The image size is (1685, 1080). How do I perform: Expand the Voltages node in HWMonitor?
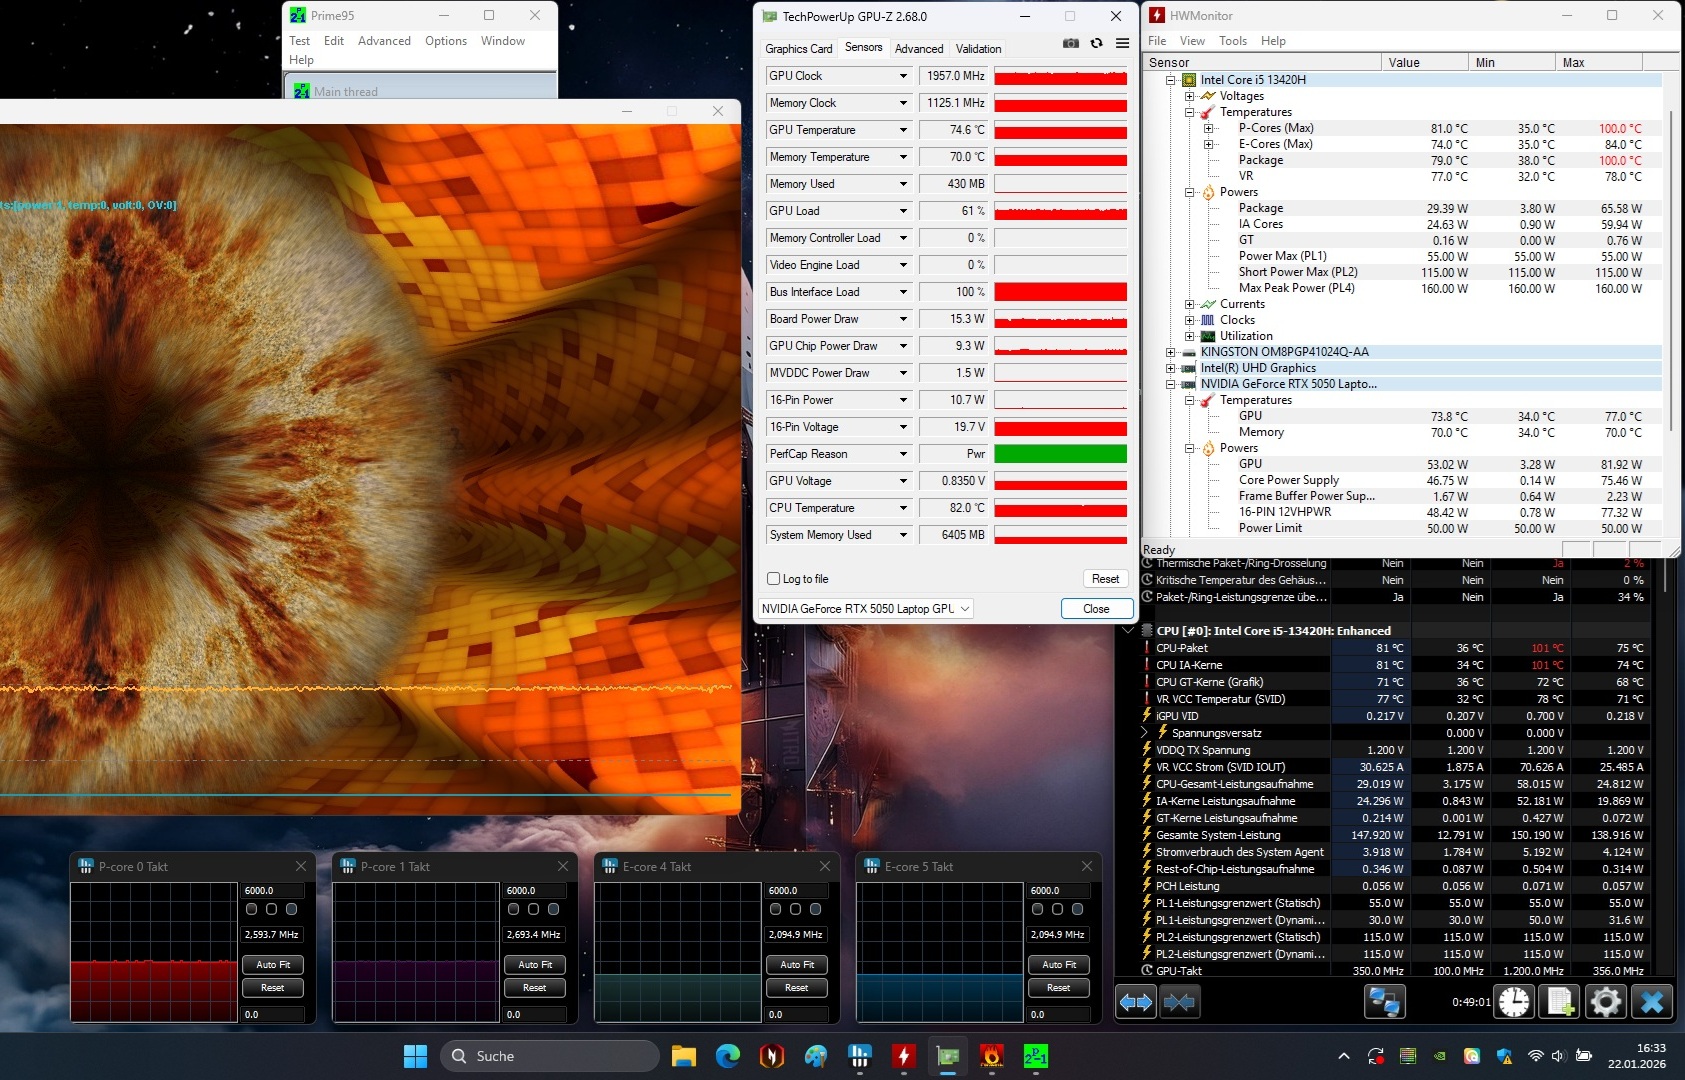1189,96
